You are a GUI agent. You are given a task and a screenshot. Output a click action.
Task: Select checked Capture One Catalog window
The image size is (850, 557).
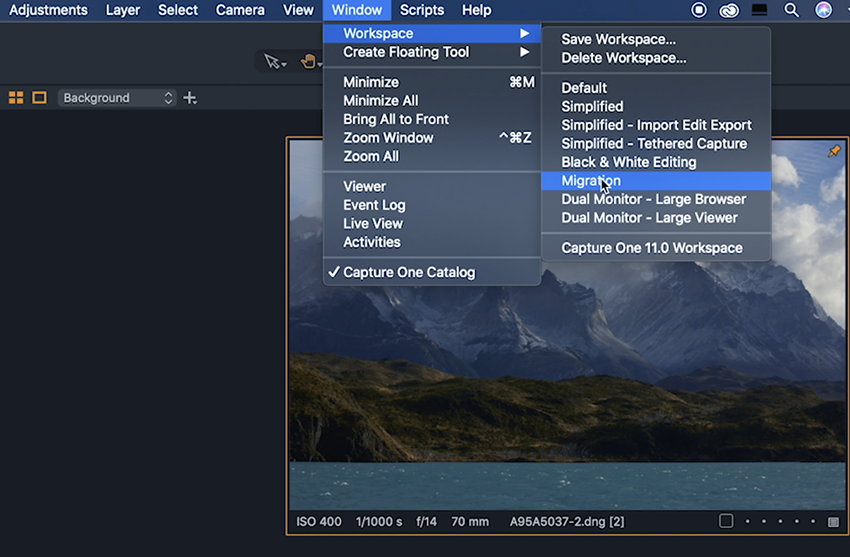[x=432, y=272]
